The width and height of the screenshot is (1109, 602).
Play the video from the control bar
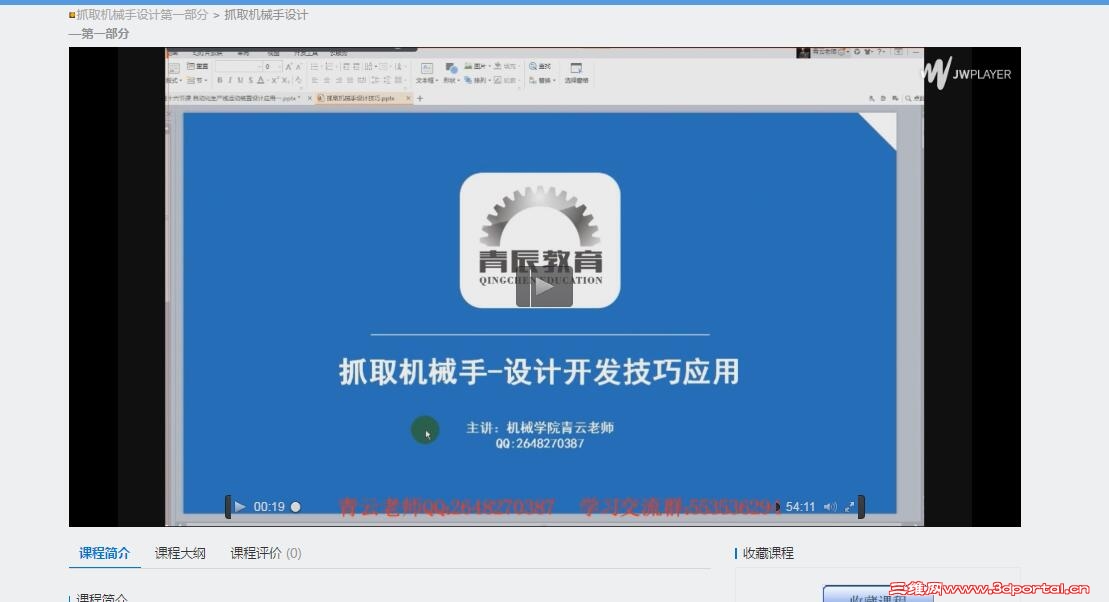pos(240,507)
